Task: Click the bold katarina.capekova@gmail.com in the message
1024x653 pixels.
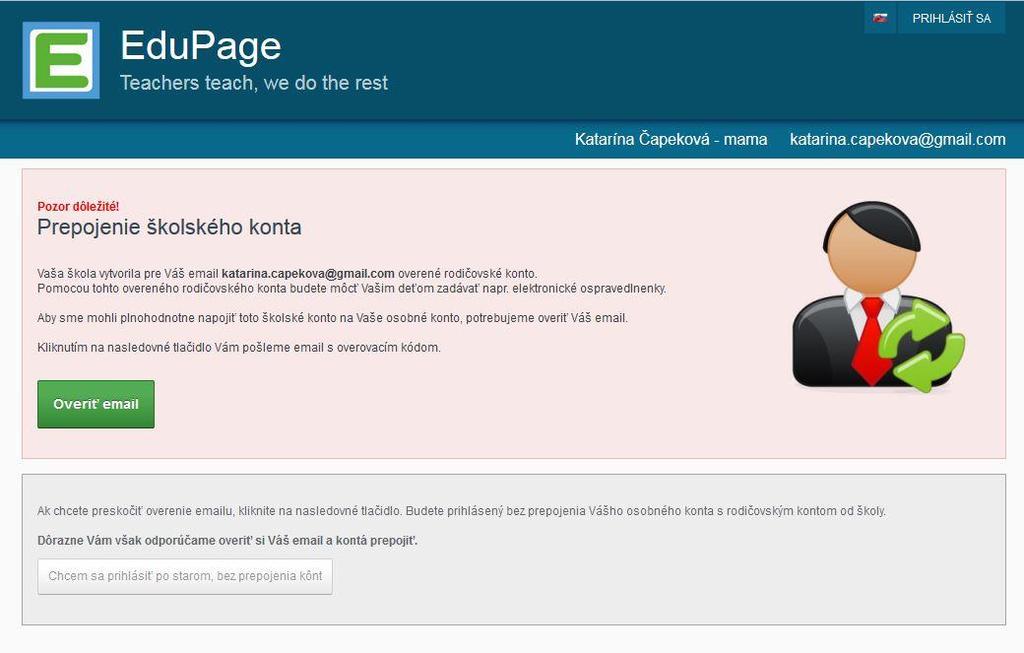Action: point(308,274)
